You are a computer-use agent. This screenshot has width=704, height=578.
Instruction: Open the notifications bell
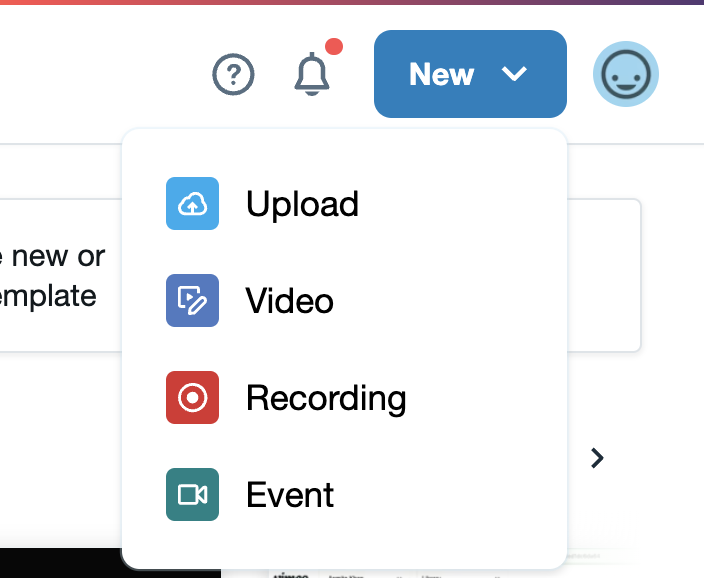[312, 75]
